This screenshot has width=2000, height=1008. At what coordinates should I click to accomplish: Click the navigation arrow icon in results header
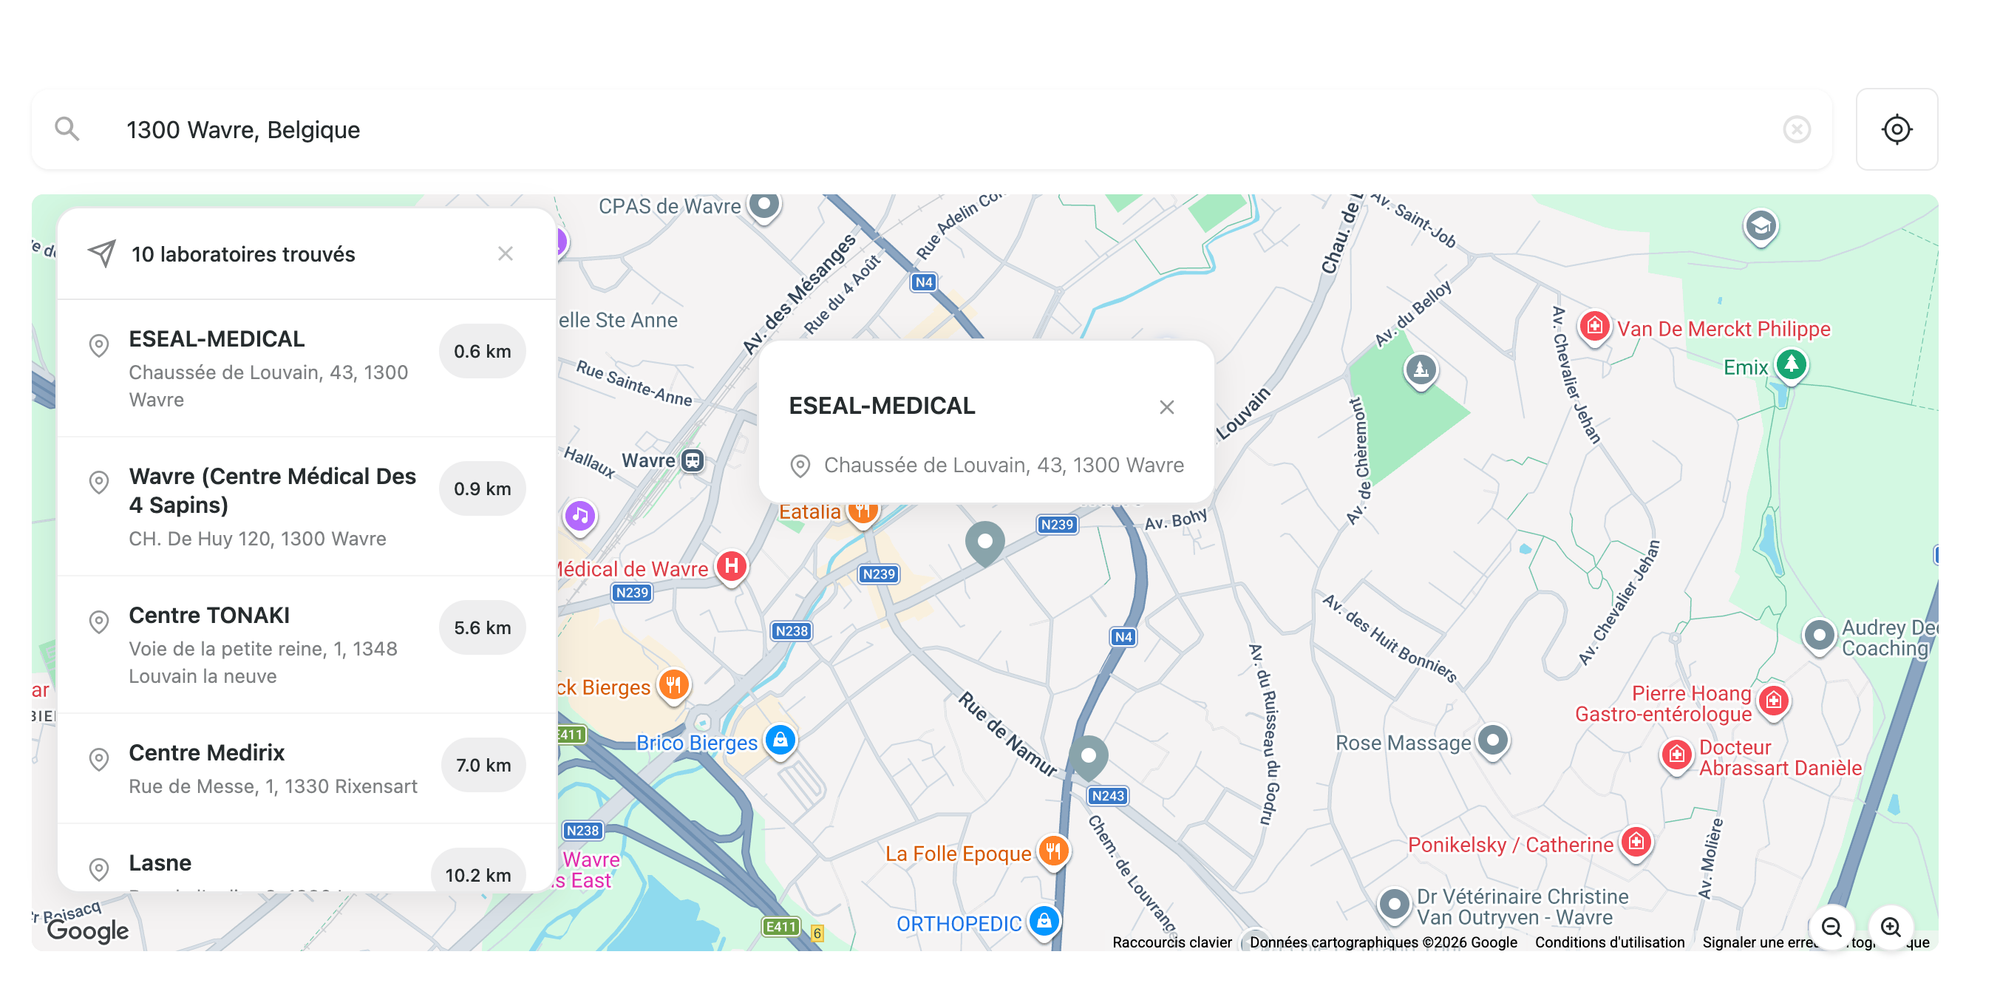tap(102, 254)
